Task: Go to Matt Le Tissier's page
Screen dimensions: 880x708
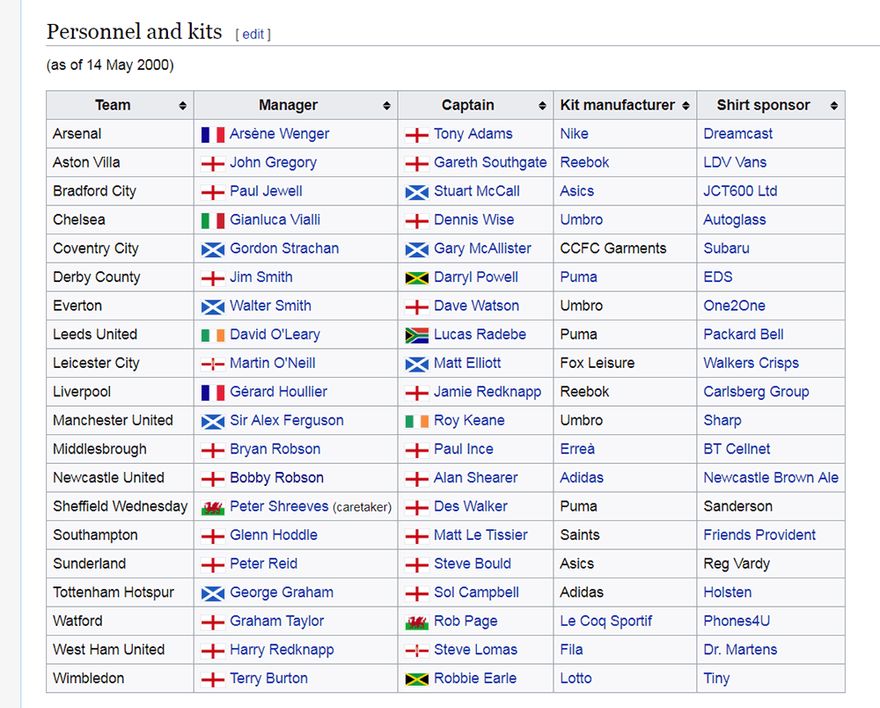Action: (x=480, y=535)
